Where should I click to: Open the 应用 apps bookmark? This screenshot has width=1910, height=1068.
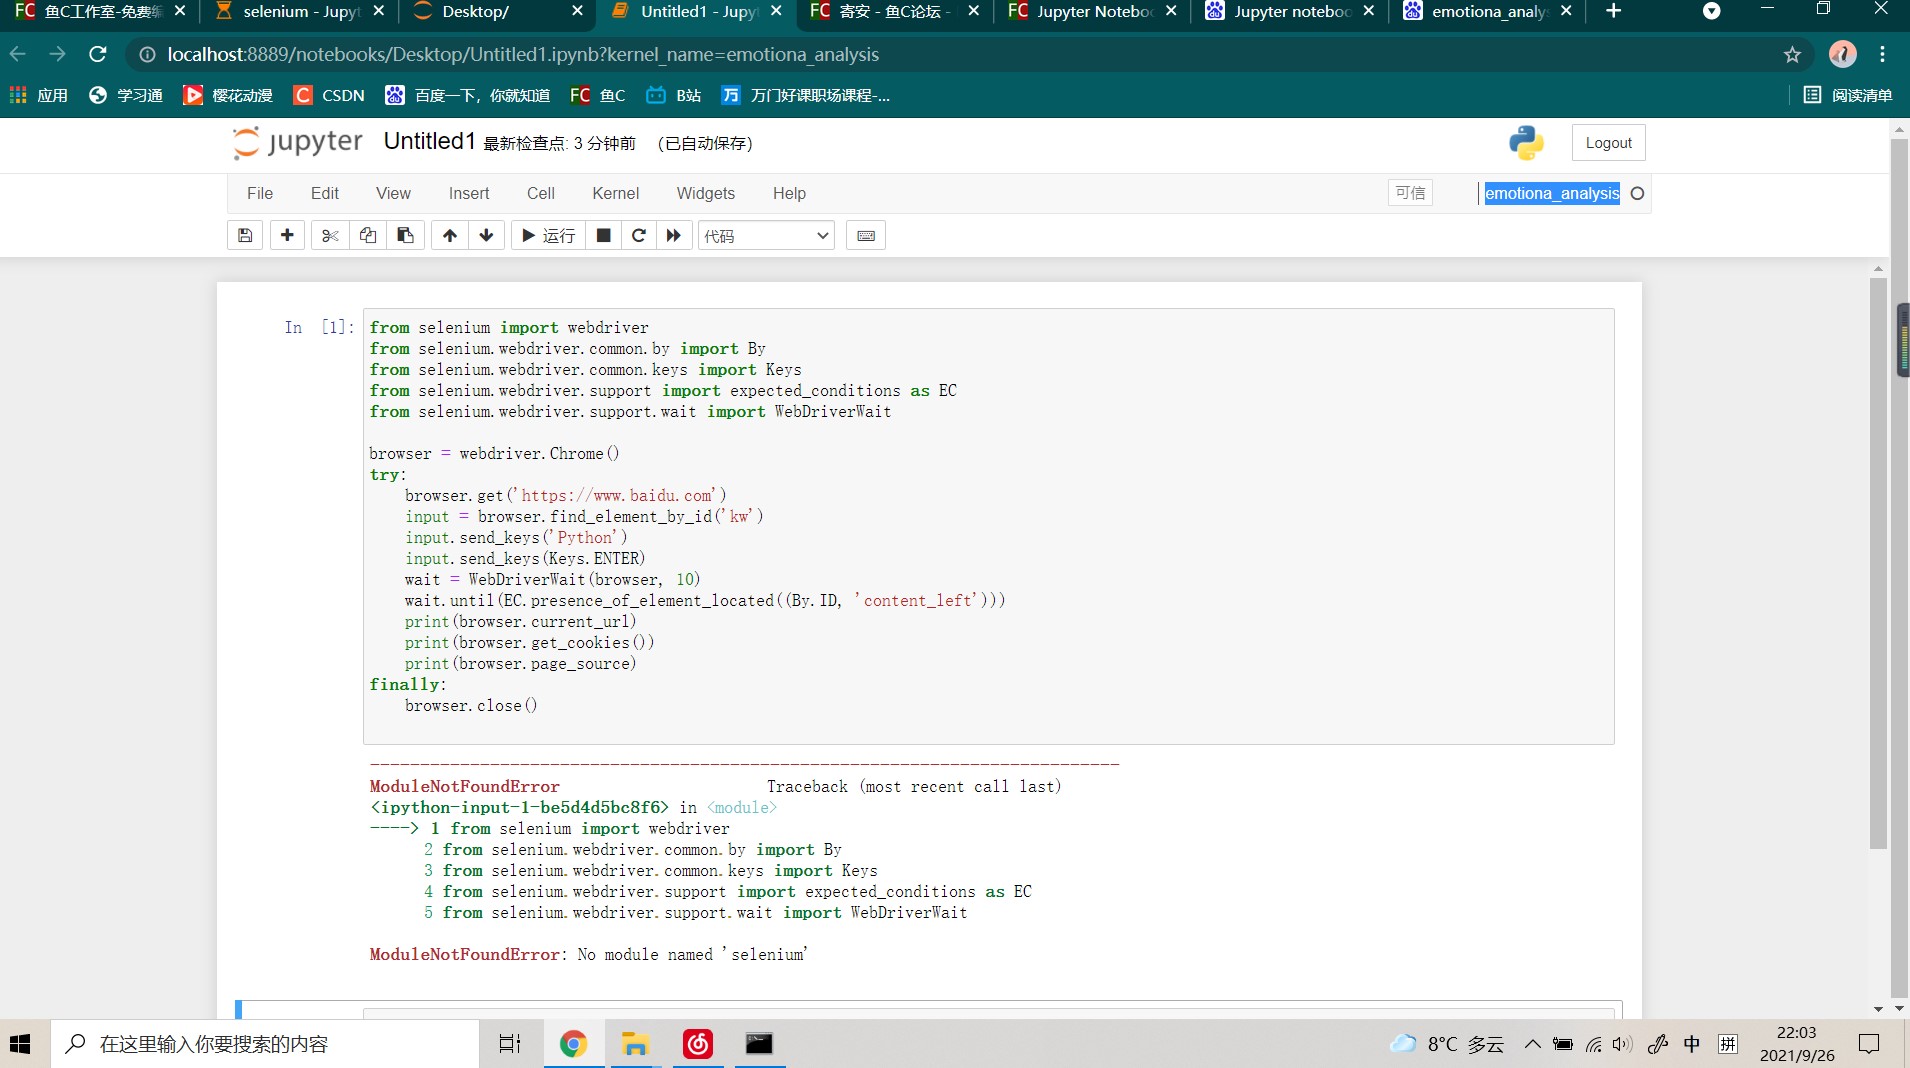click(x=39, y=95)
